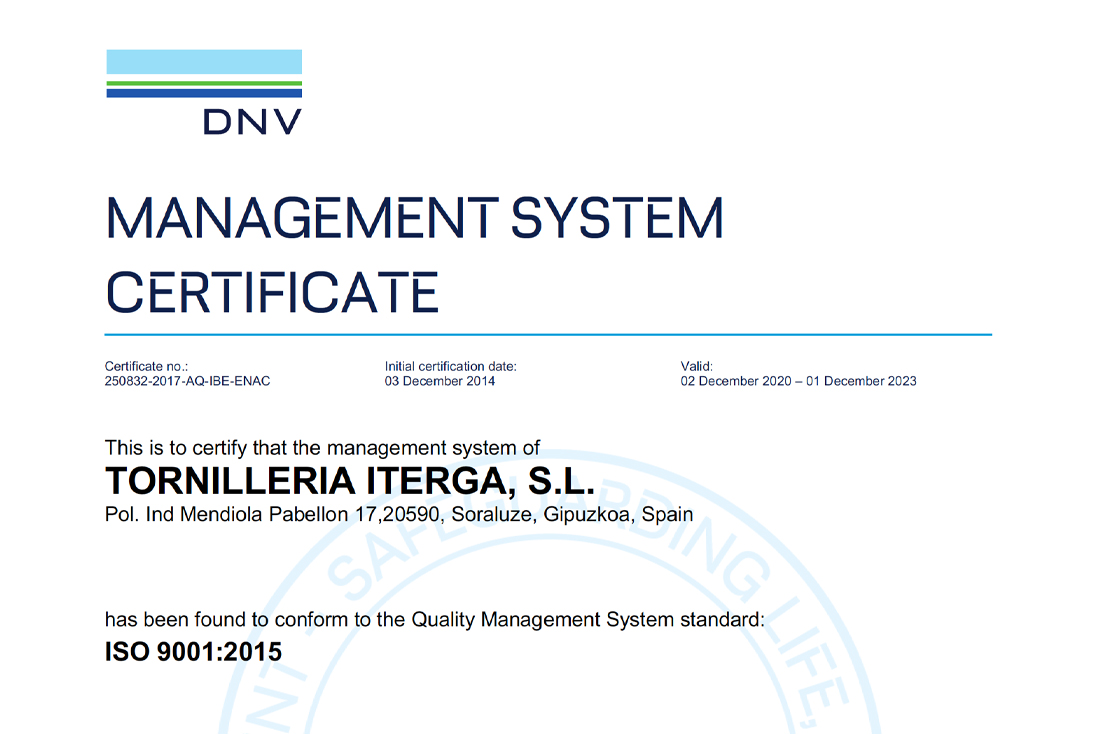1100x734 pixels.
Task: Select the Soraluze Gipuzkoa address line
Action: coord(398,514)
